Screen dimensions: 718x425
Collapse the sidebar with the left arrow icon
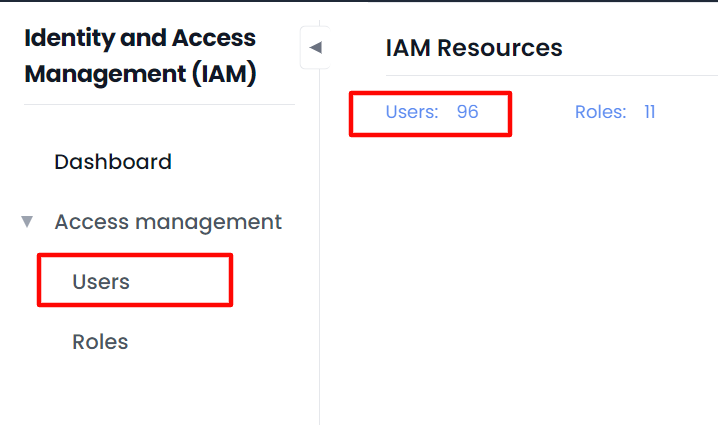click(x=316, y=47)
